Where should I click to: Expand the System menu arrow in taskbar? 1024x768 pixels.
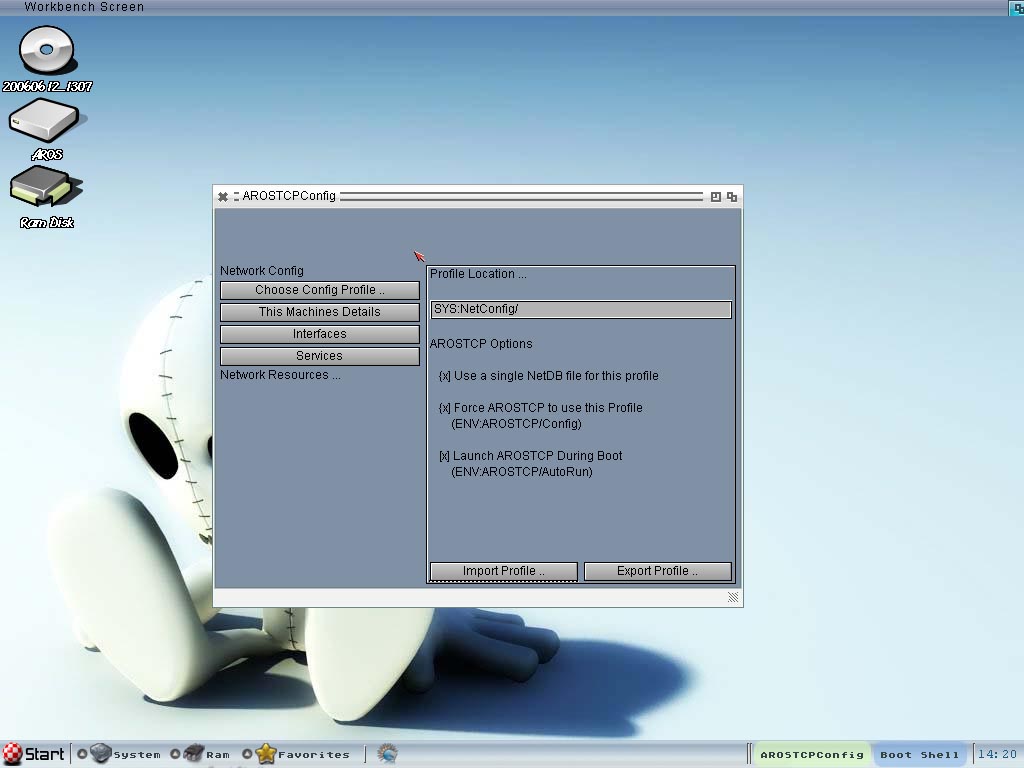tap(82, 754)
